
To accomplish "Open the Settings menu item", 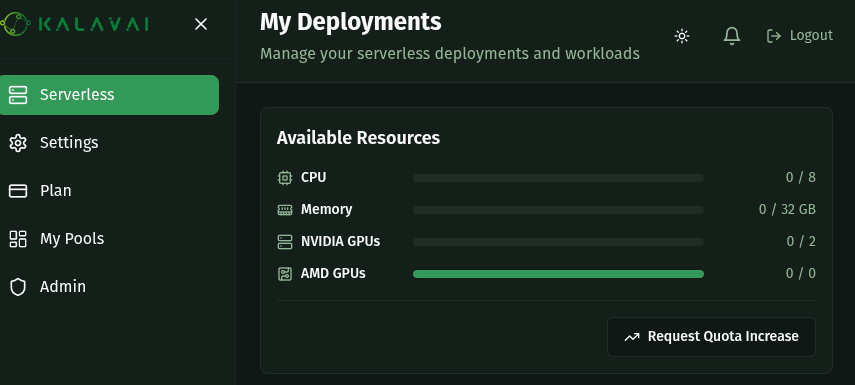I will click(x=109, y=143).
